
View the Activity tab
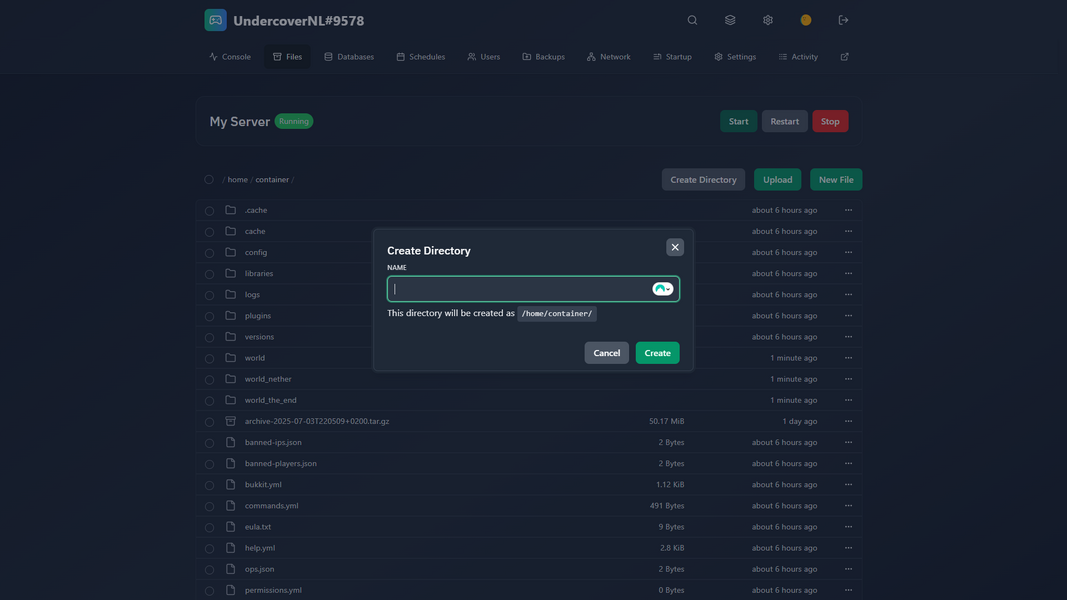tap(798, 56)
